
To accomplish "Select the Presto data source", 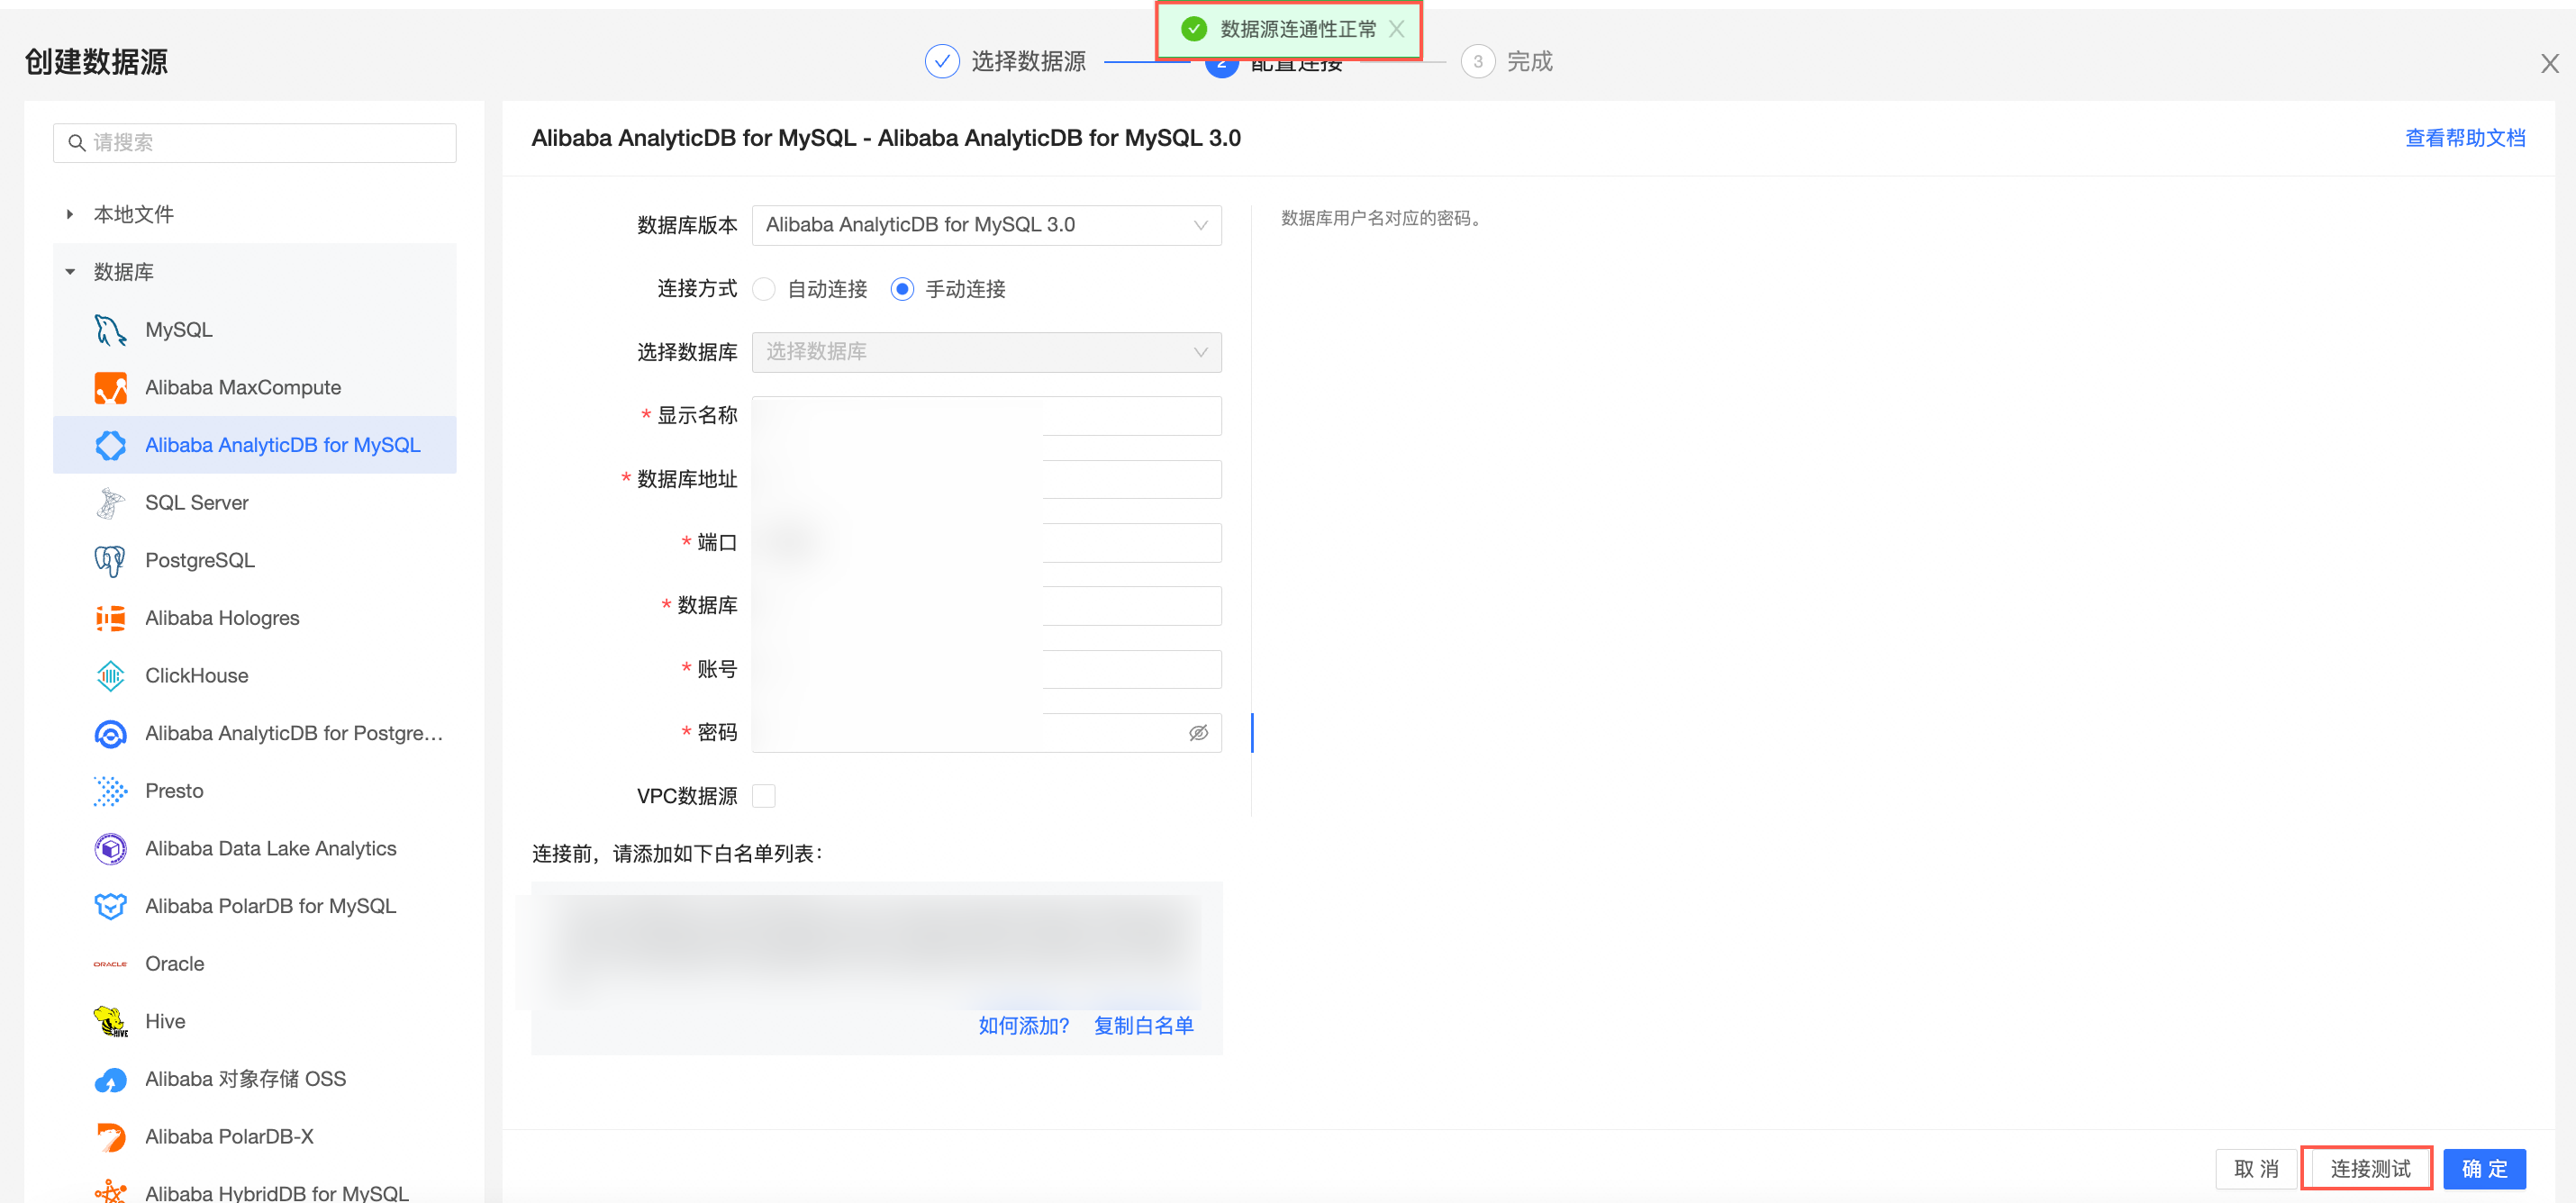I will pyautogui.click(x=174, y=790).
